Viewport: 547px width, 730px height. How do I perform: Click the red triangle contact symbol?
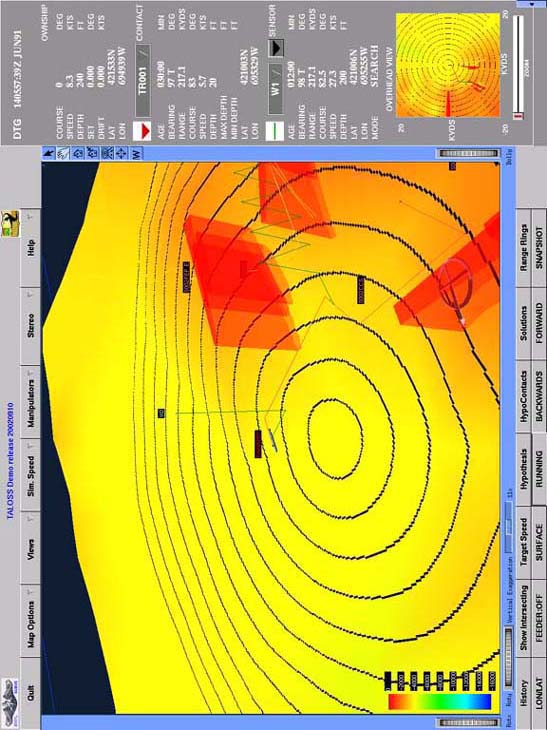point(142,131)
